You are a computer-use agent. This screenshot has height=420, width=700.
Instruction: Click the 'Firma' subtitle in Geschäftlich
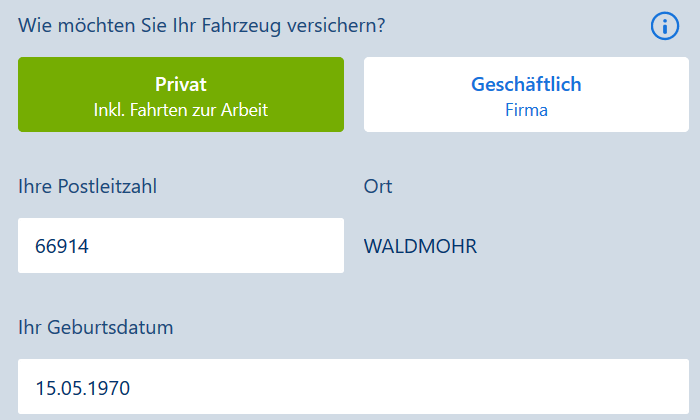(x=526, y=110)
